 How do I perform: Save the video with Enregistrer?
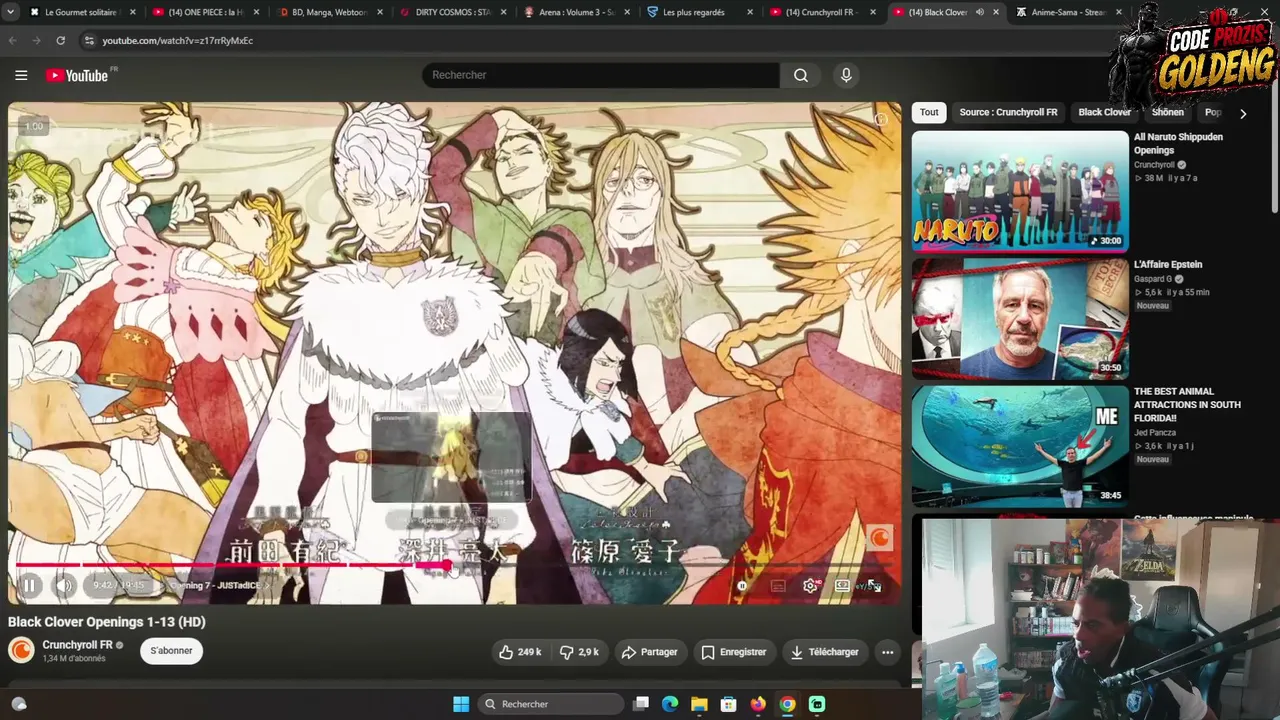[x=733, y=652]
